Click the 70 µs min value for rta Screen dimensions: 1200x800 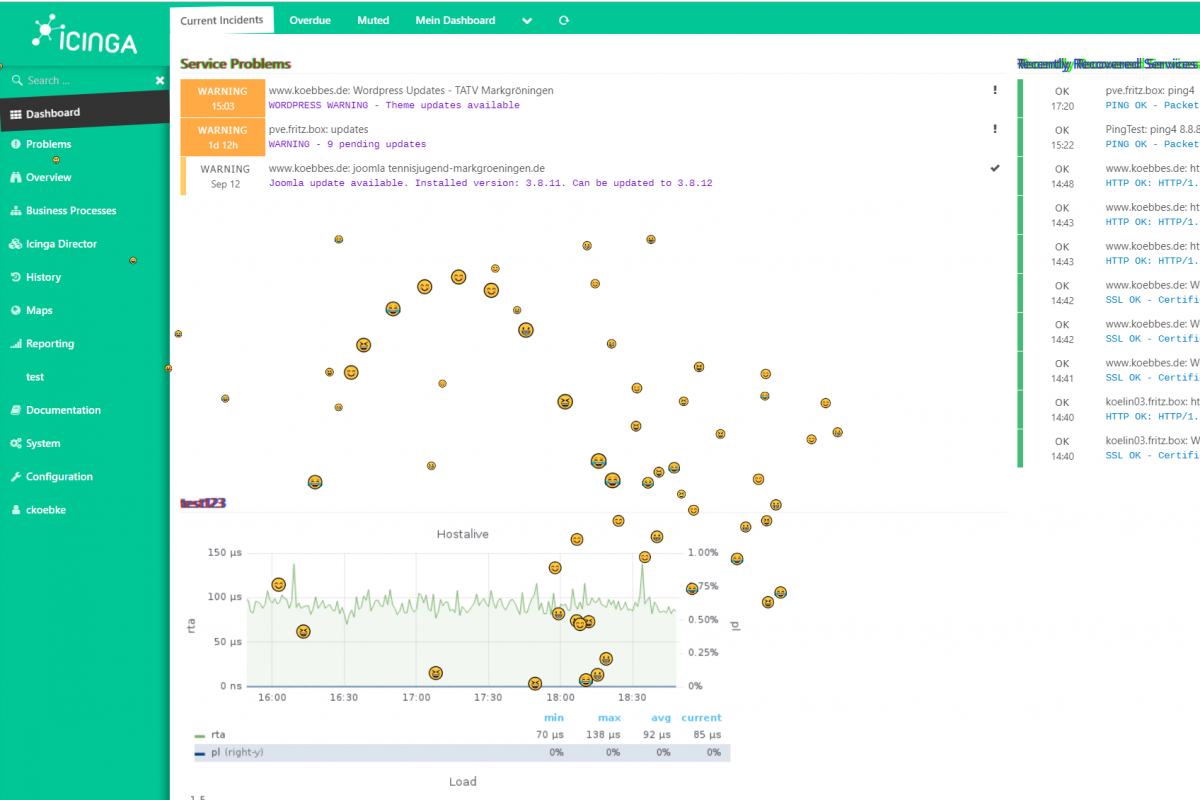tap(551, 735)
